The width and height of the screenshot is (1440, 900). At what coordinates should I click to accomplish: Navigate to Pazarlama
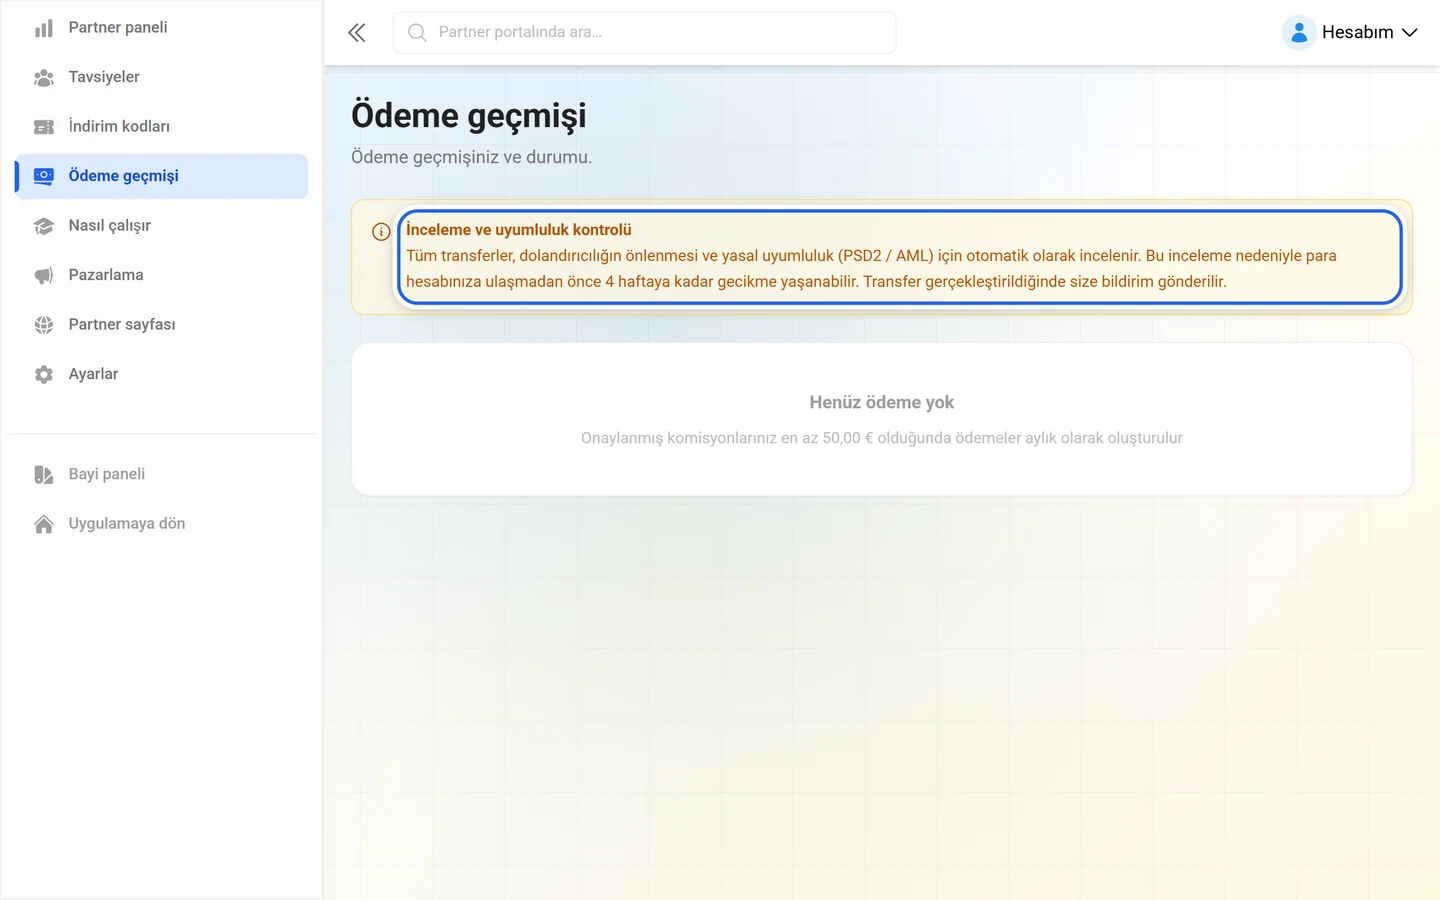point(161,275)
